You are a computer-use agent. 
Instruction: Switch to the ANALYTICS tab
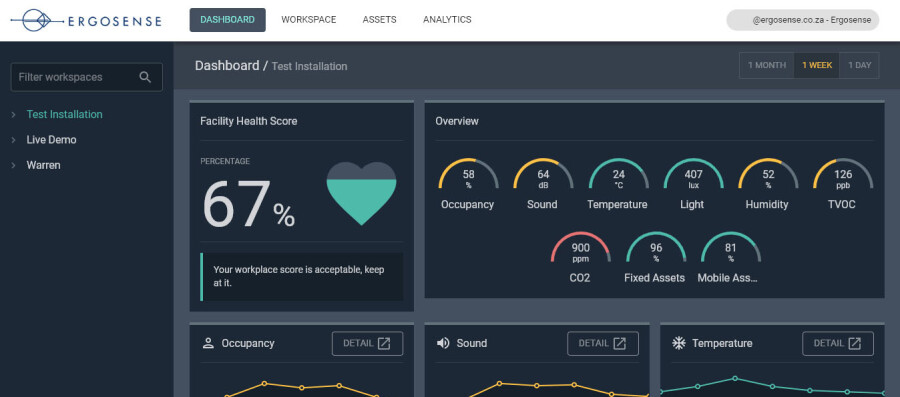(447, 20)
